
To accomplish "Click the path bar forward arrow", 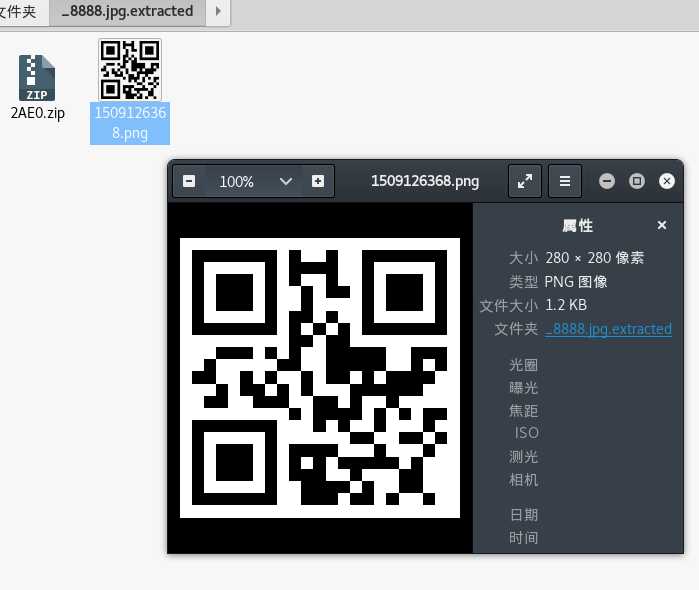I will click(218, 11).
